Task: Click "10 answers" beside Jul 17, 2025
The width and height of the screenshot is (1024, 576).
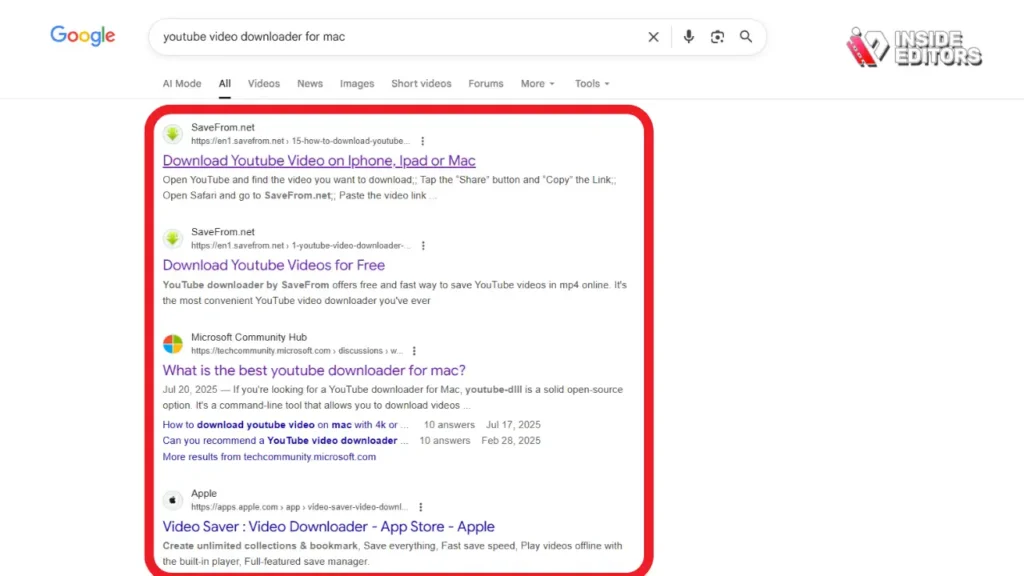Action: [449, 424]
